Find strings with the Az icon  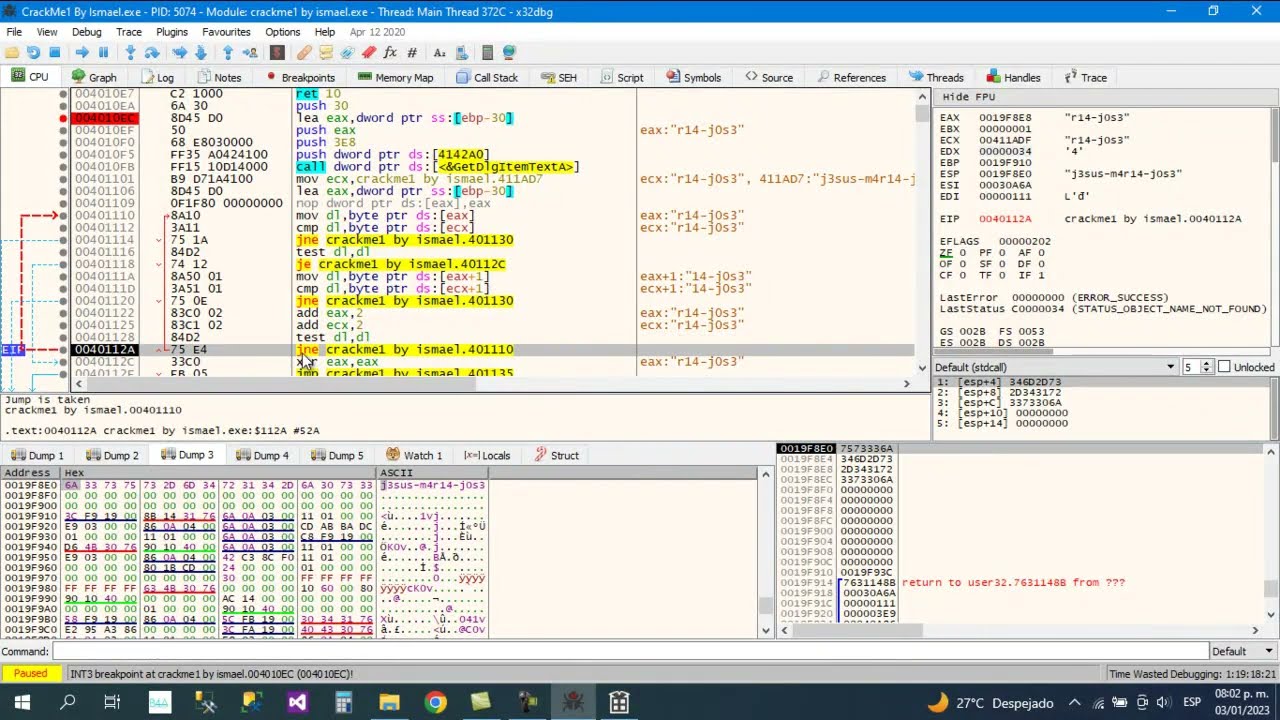439,52
